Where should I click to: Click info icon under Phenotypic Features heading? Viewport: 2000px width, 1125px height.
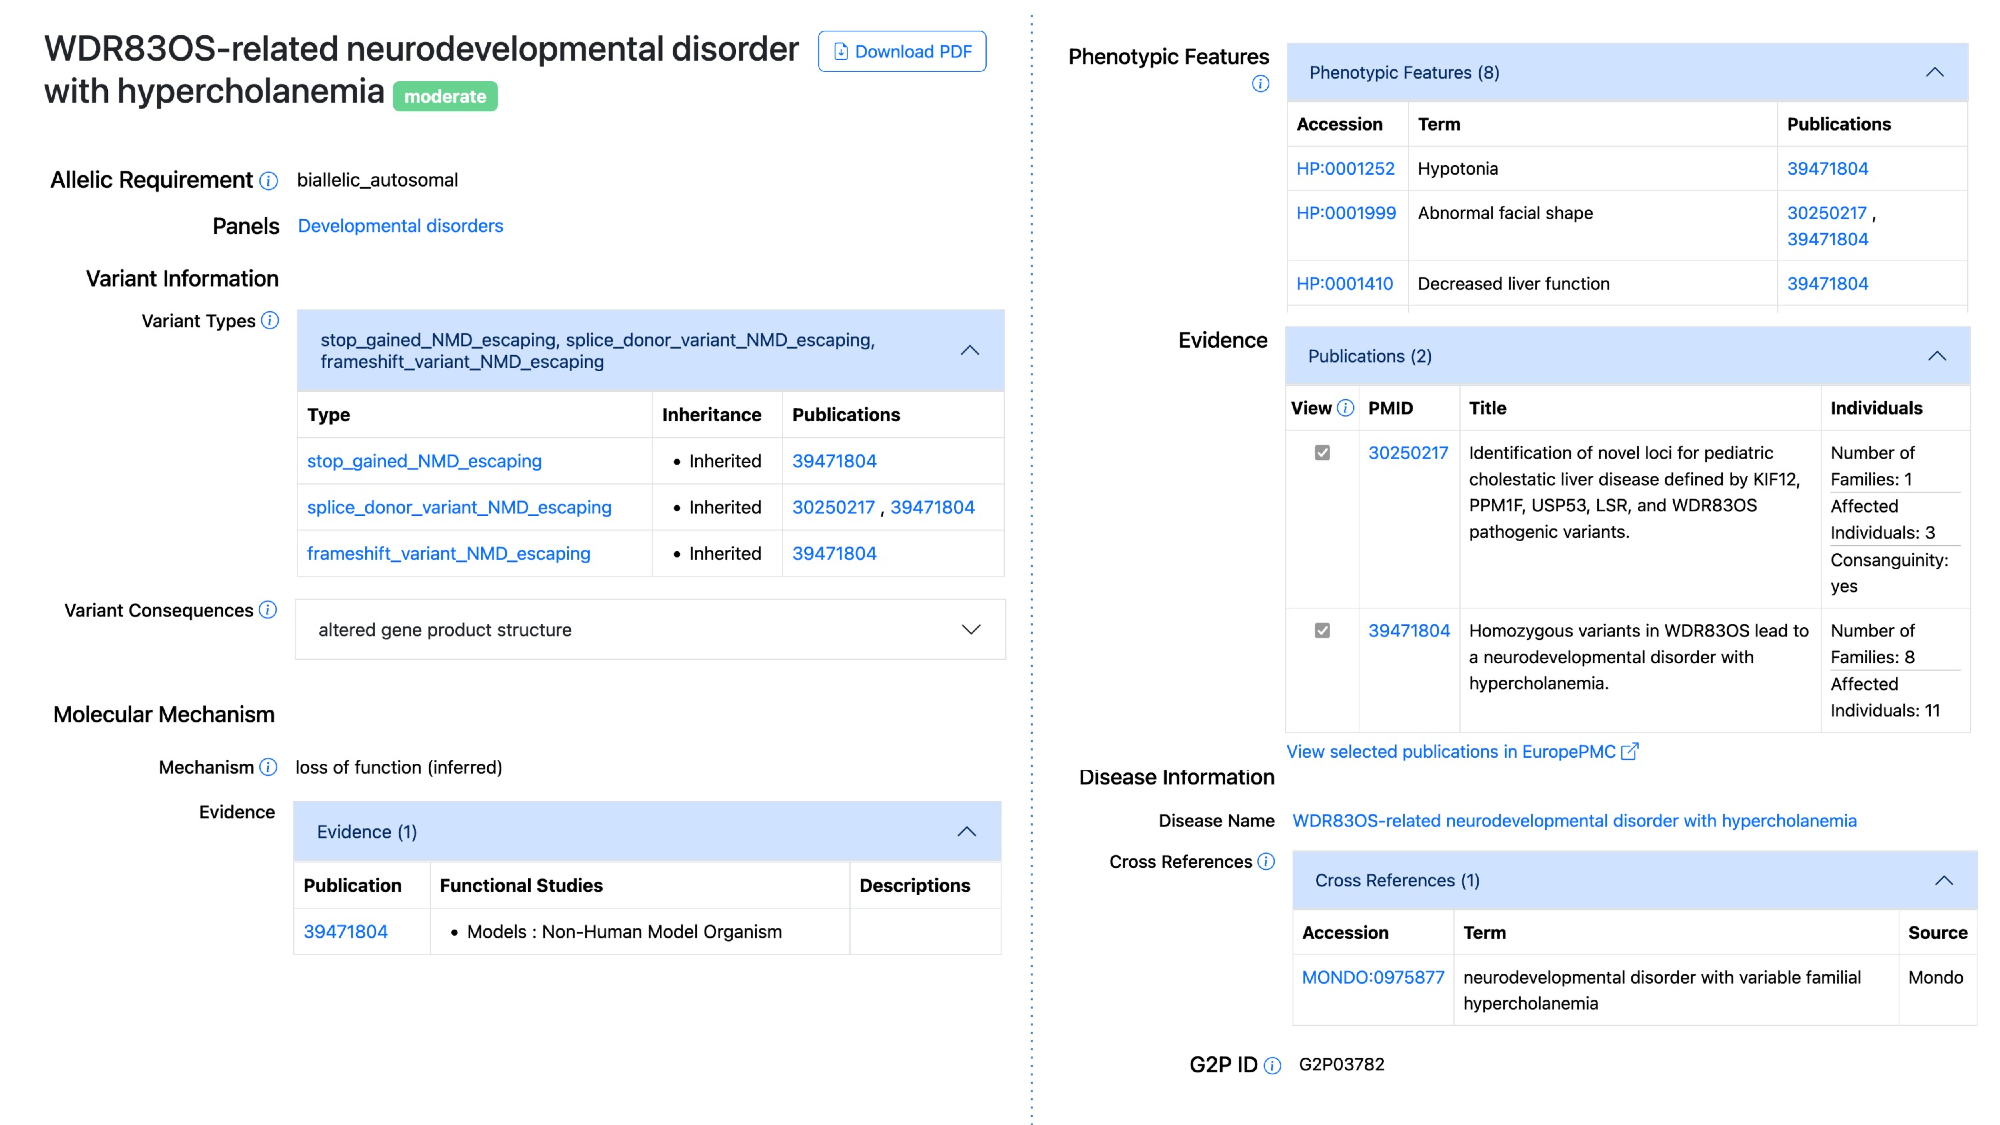point(1260,84)
